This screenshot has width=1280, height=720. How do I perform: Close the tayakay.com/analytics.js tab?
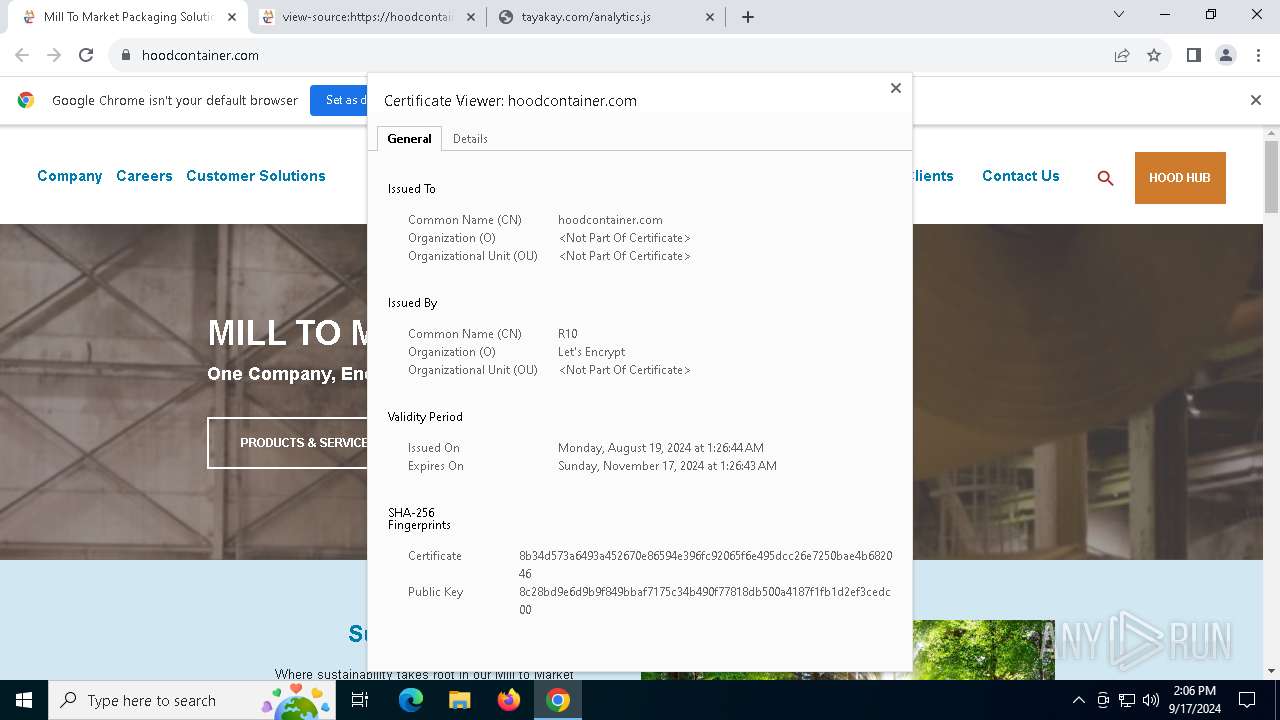[x=710, y=17]
